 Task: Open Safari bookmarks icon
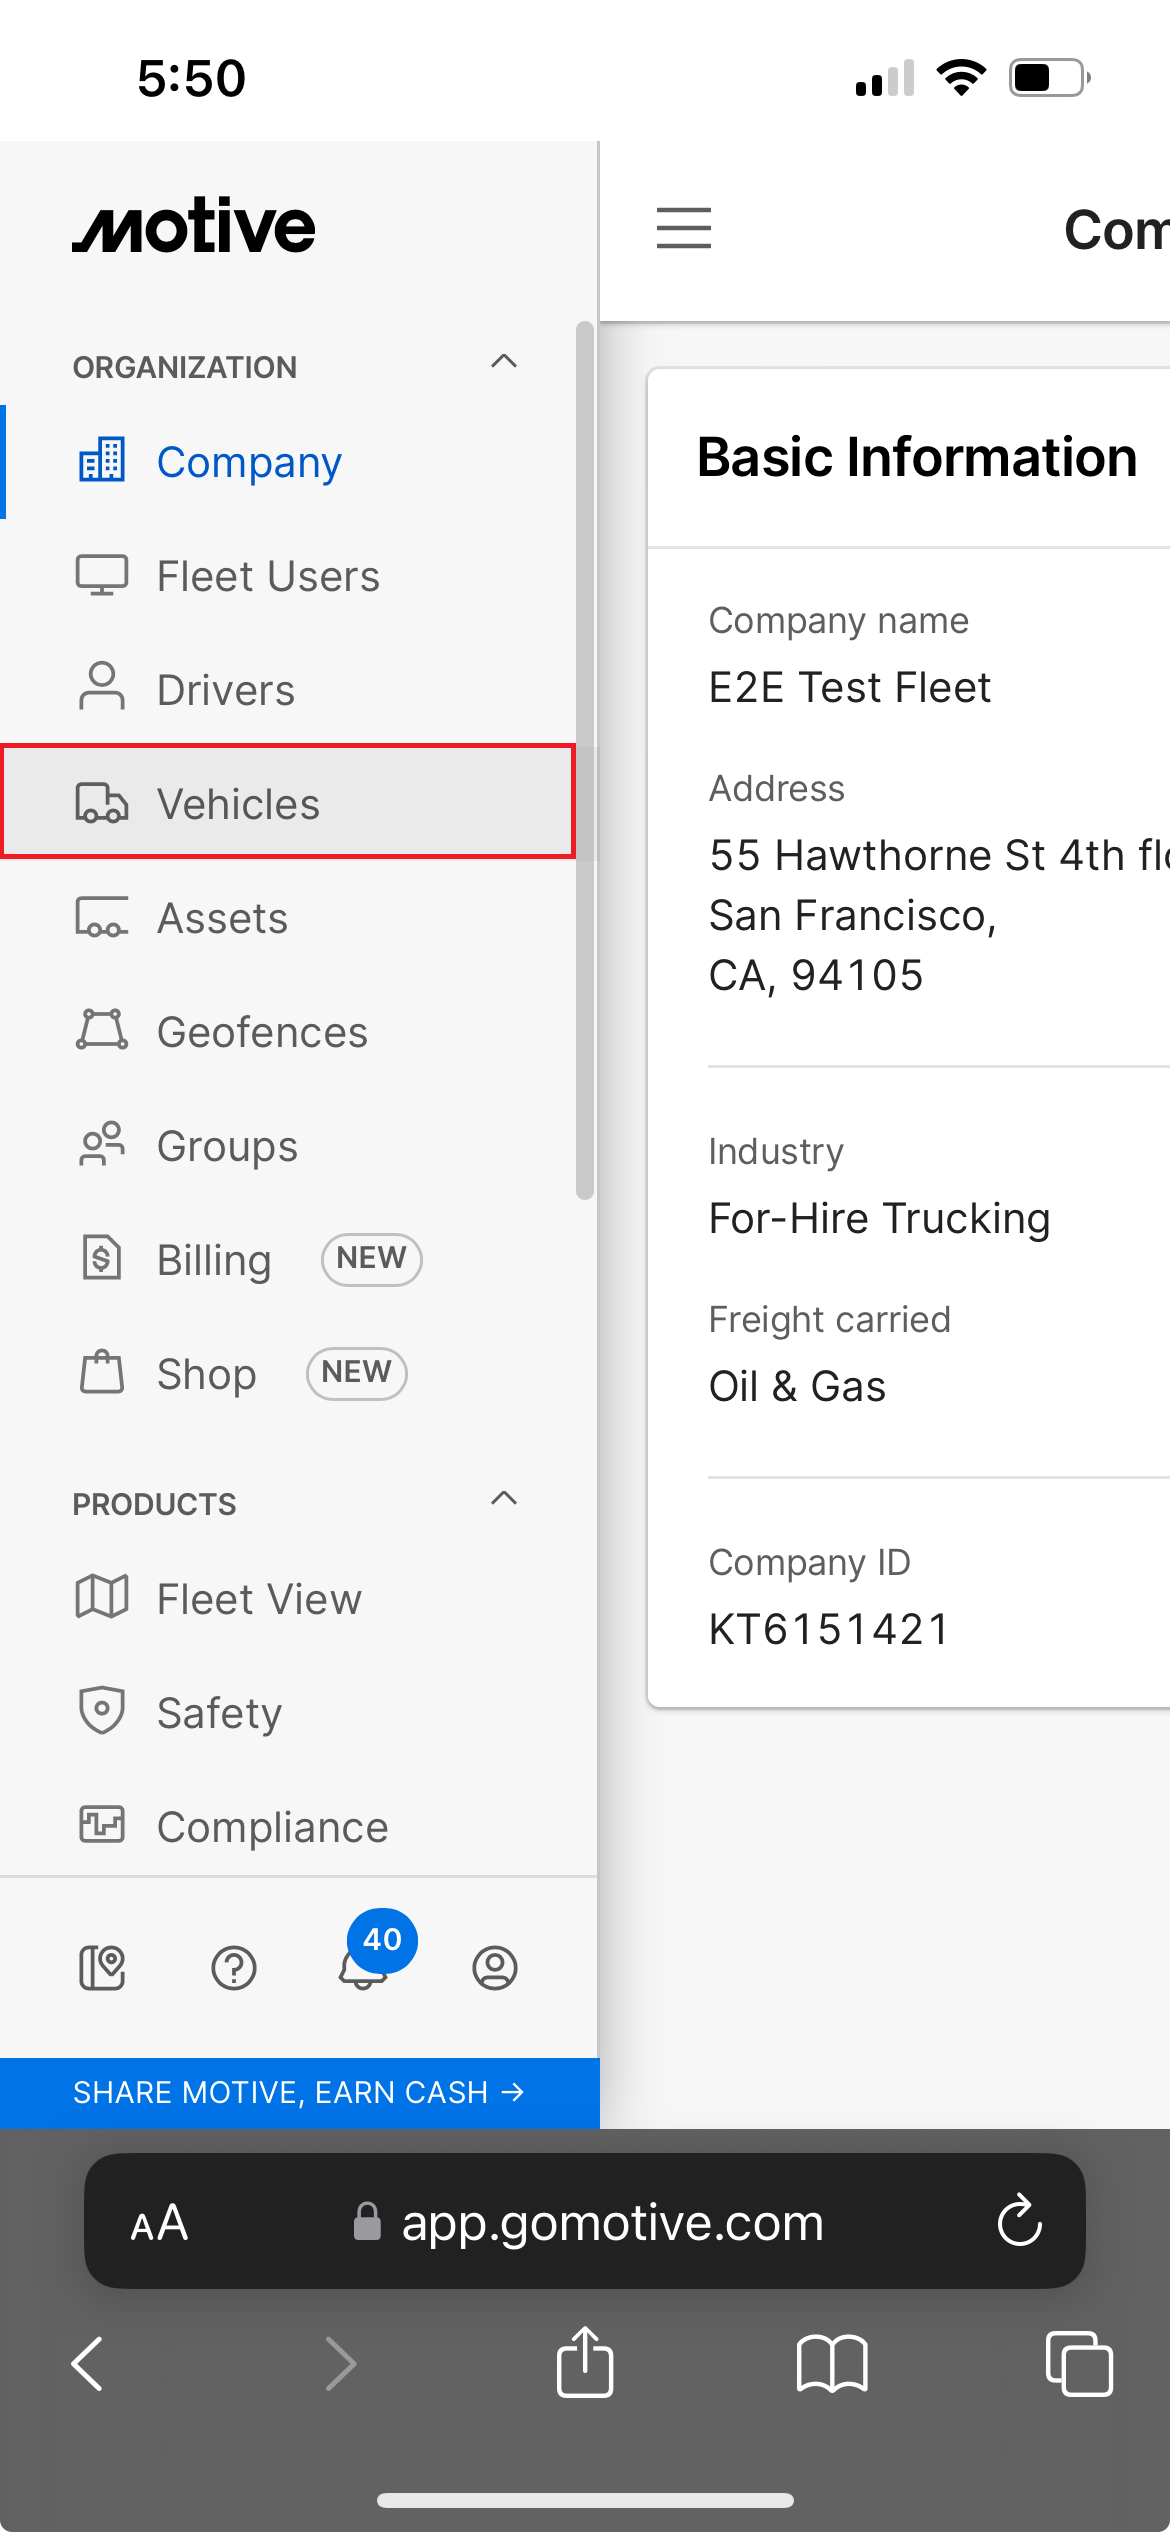(x=832, y=2364)
